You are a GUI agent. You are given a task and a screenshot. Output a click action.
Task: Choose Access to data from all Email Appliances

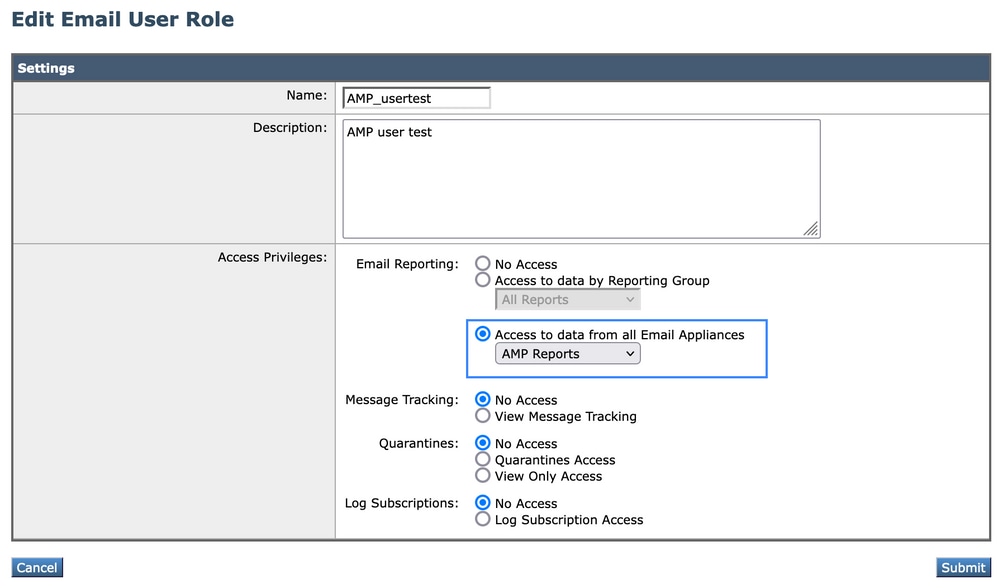click(482, 334)
